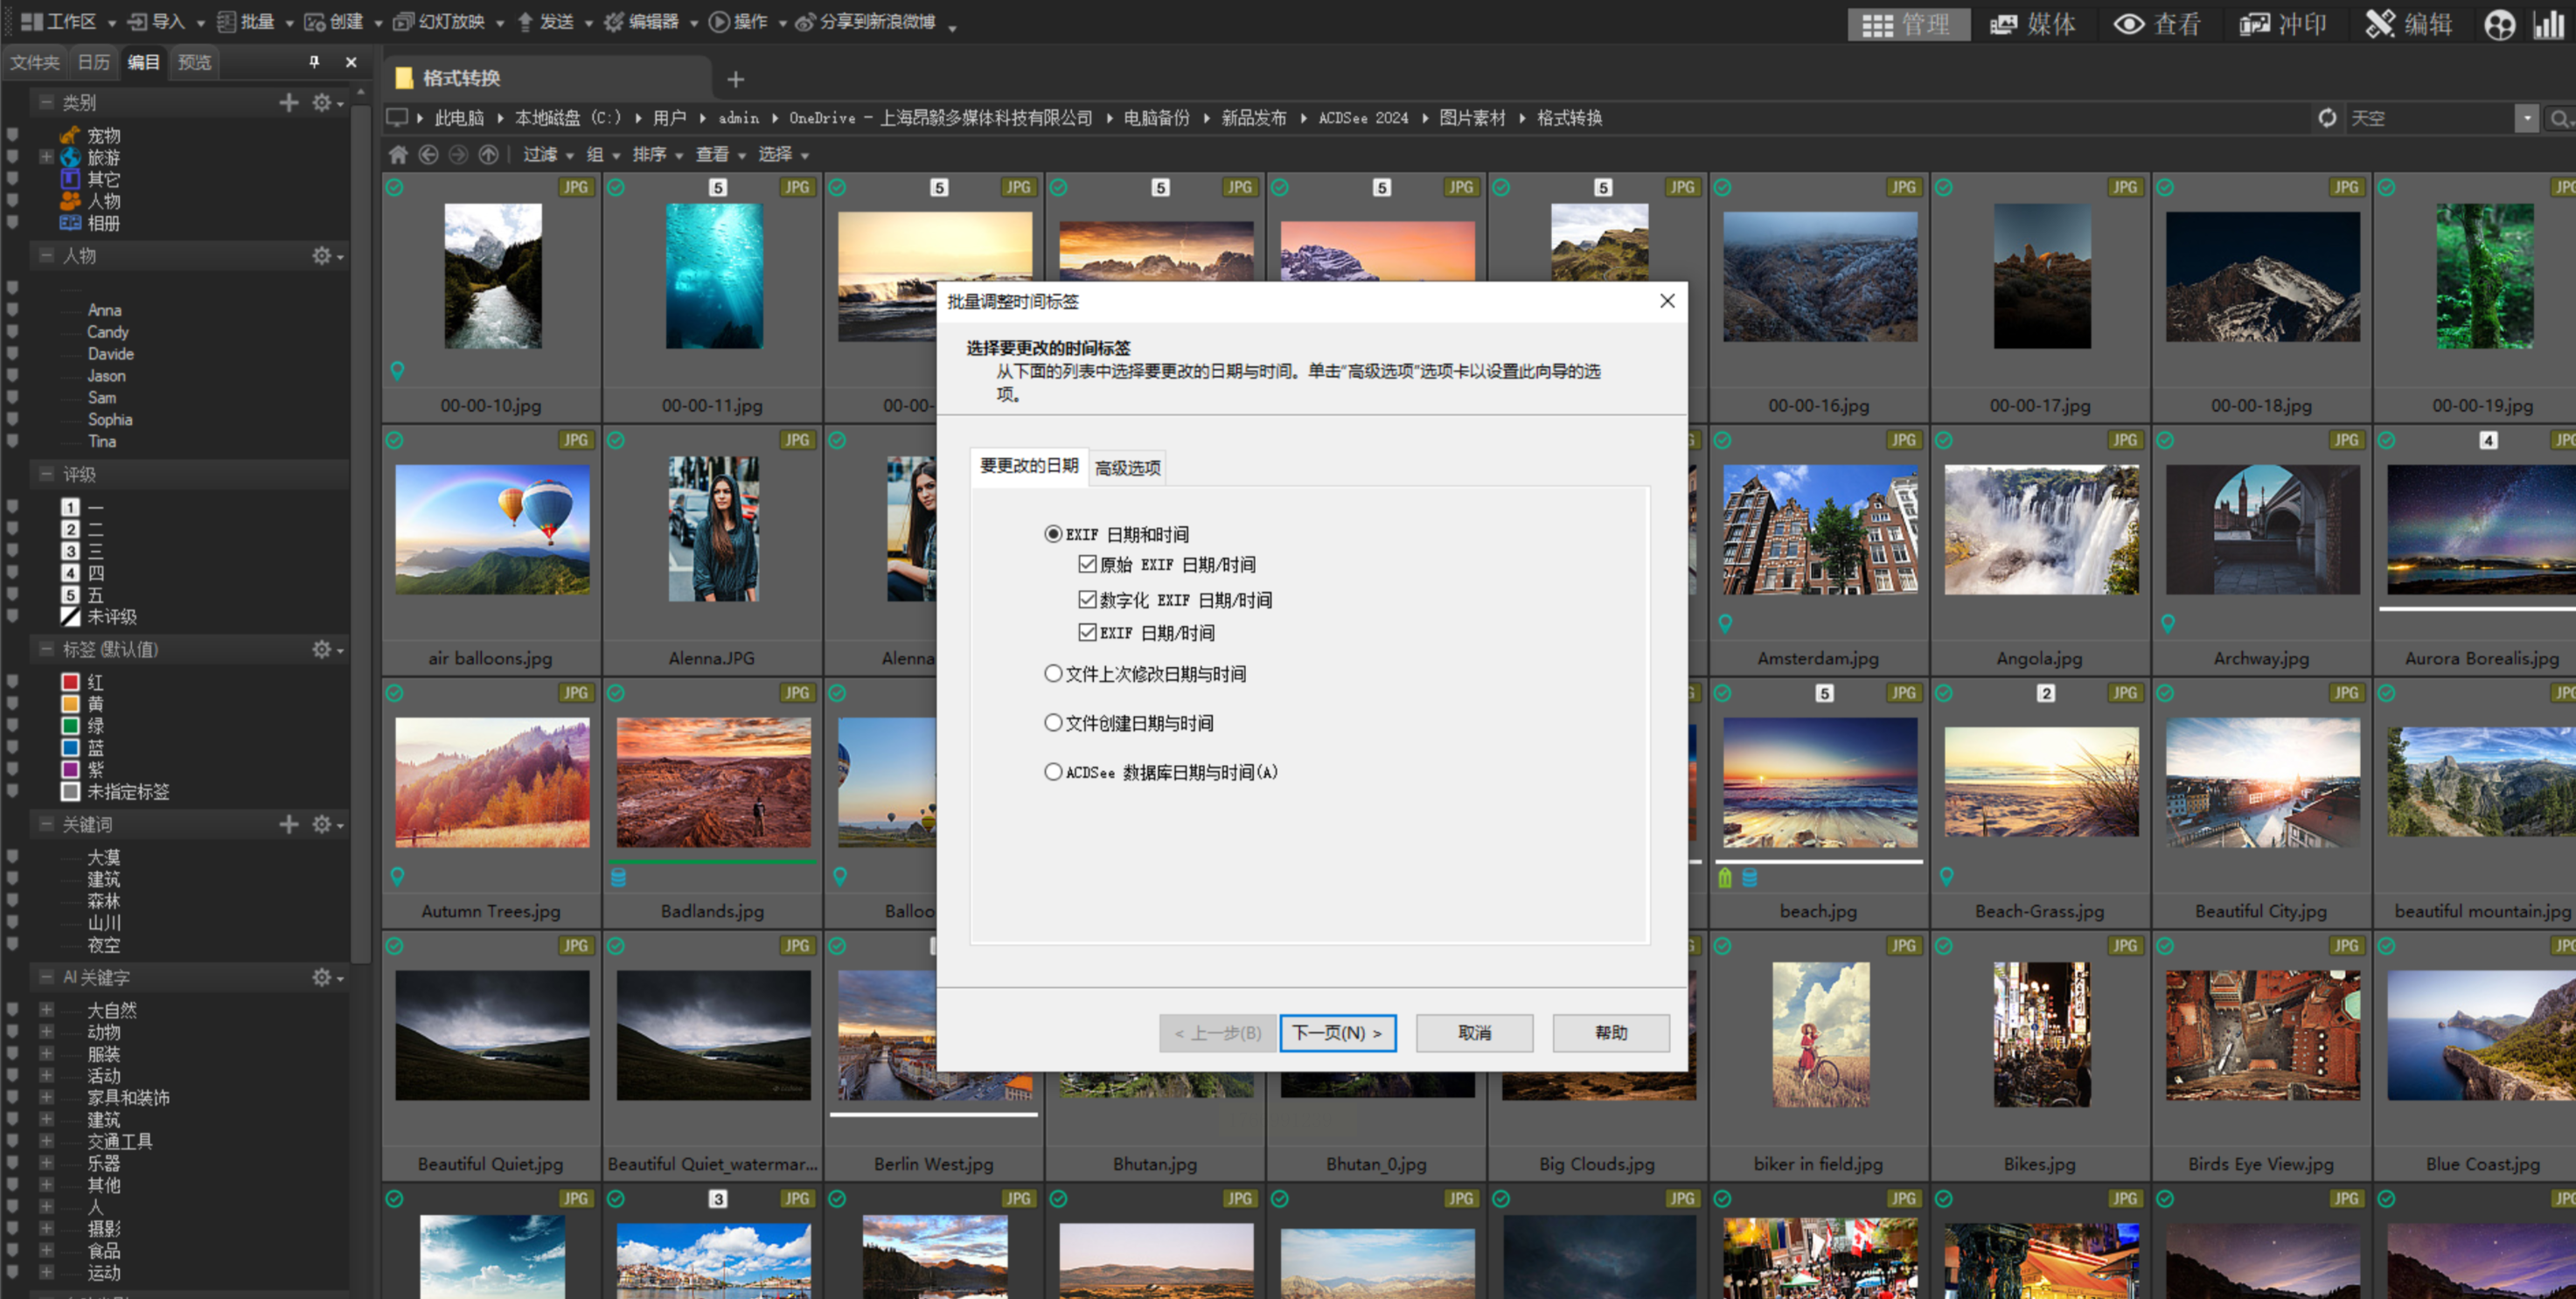Open the 批量 menu
The width and height of the screenshot is (2576, 1299).
click(255, 22)
